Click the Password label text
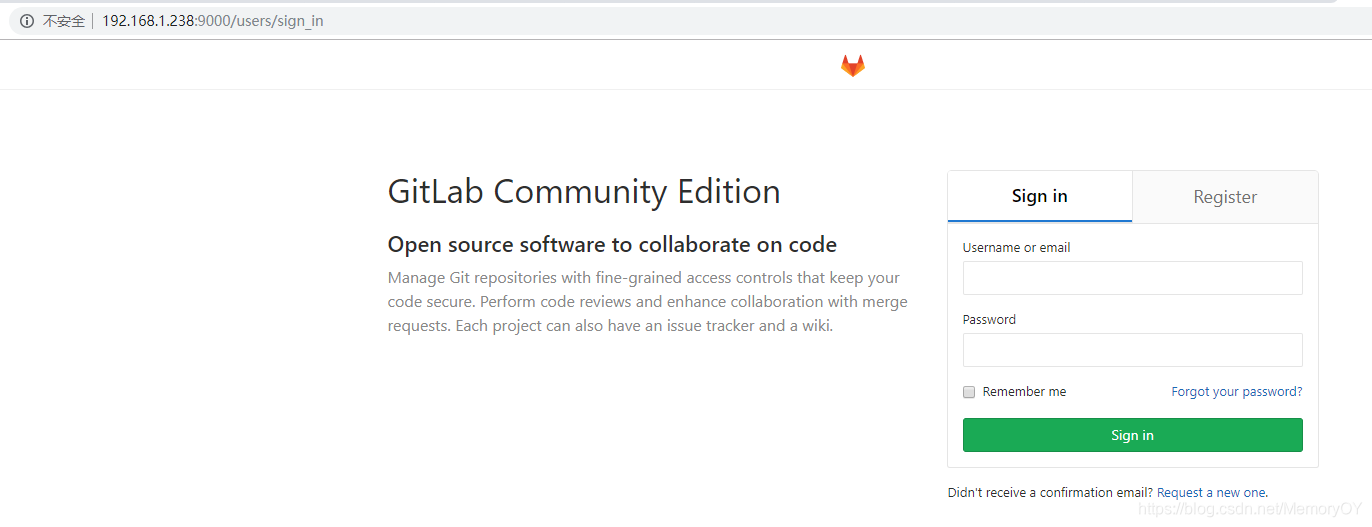 989,320
